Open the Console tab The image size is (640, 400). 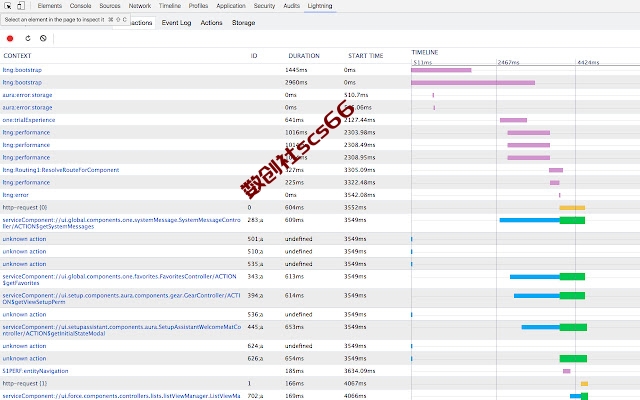(80, 6)
